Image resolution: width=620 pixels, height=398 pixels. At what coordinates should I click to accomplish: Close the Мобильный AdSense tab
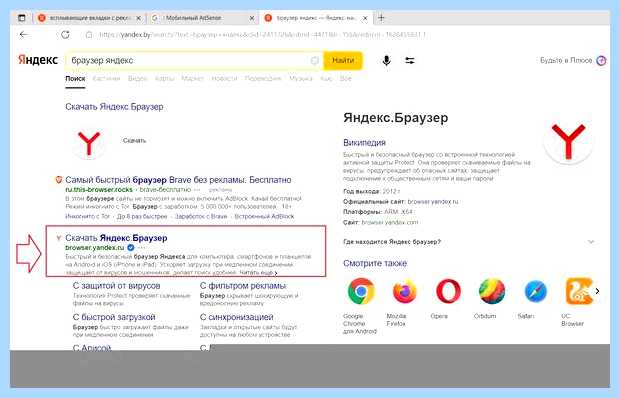tap(252, 18)
